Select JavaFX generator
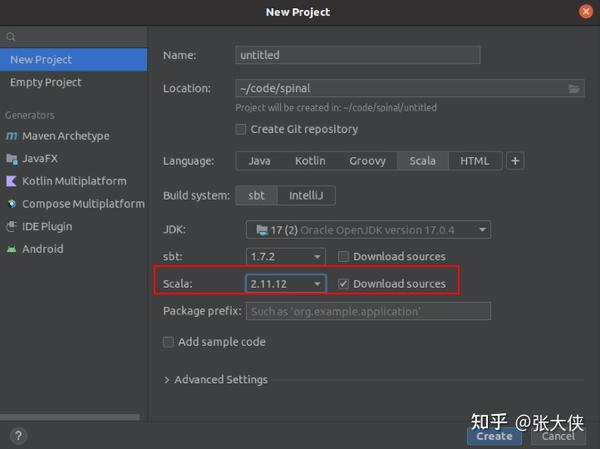The width and height of the screenshot is (600, 449). (x=73, y=159)
